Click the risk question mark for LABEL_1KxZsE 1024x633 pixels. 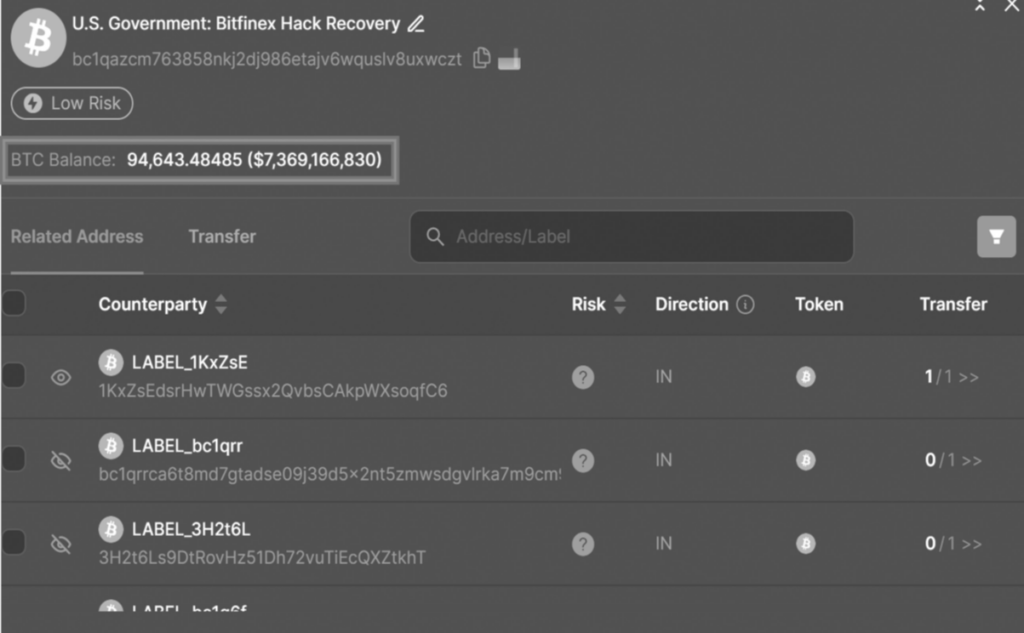pos(583,377)
